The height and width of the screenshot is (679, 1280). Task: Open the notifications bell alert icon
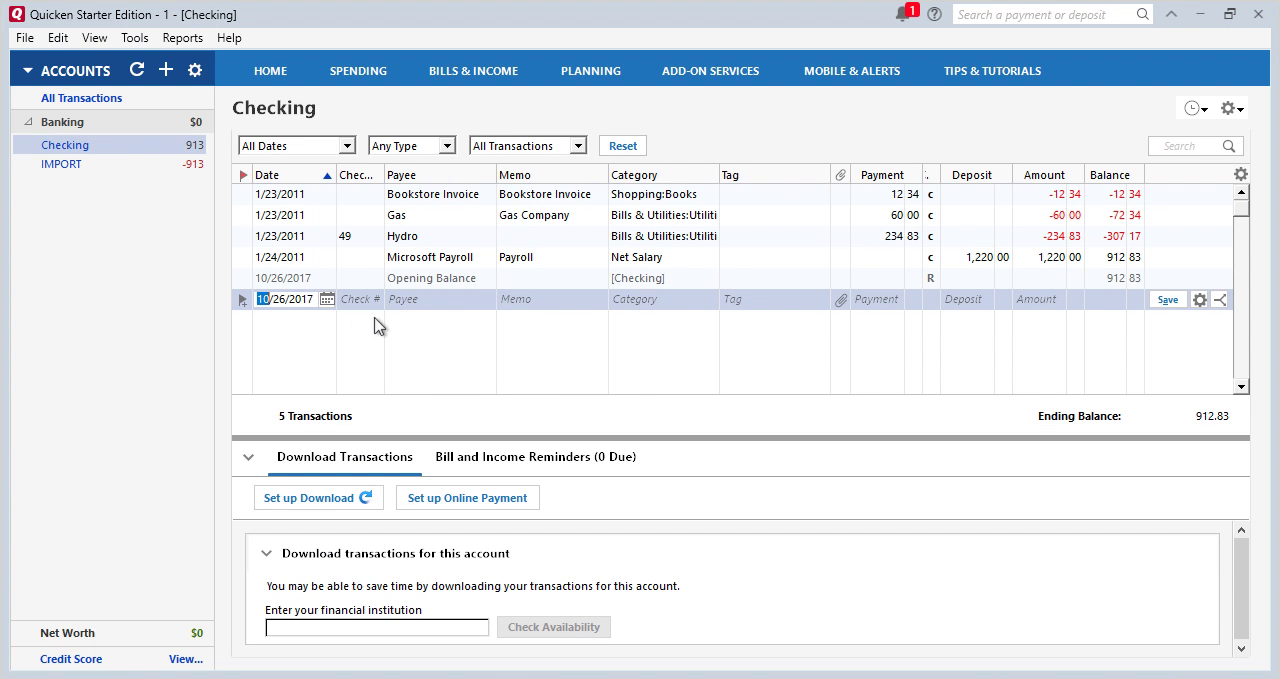pyautogui.click(x=905, y=14)
